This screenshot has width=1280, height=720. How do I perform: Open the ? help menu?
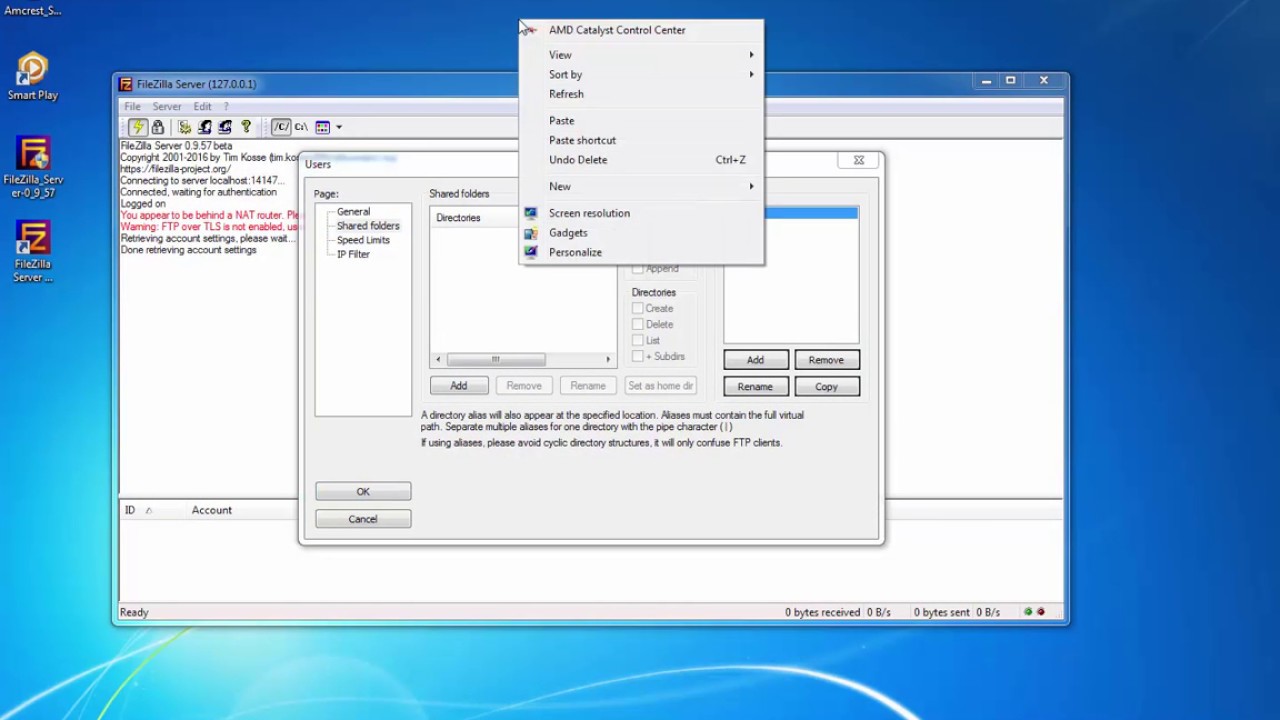(x=226, y=106)
